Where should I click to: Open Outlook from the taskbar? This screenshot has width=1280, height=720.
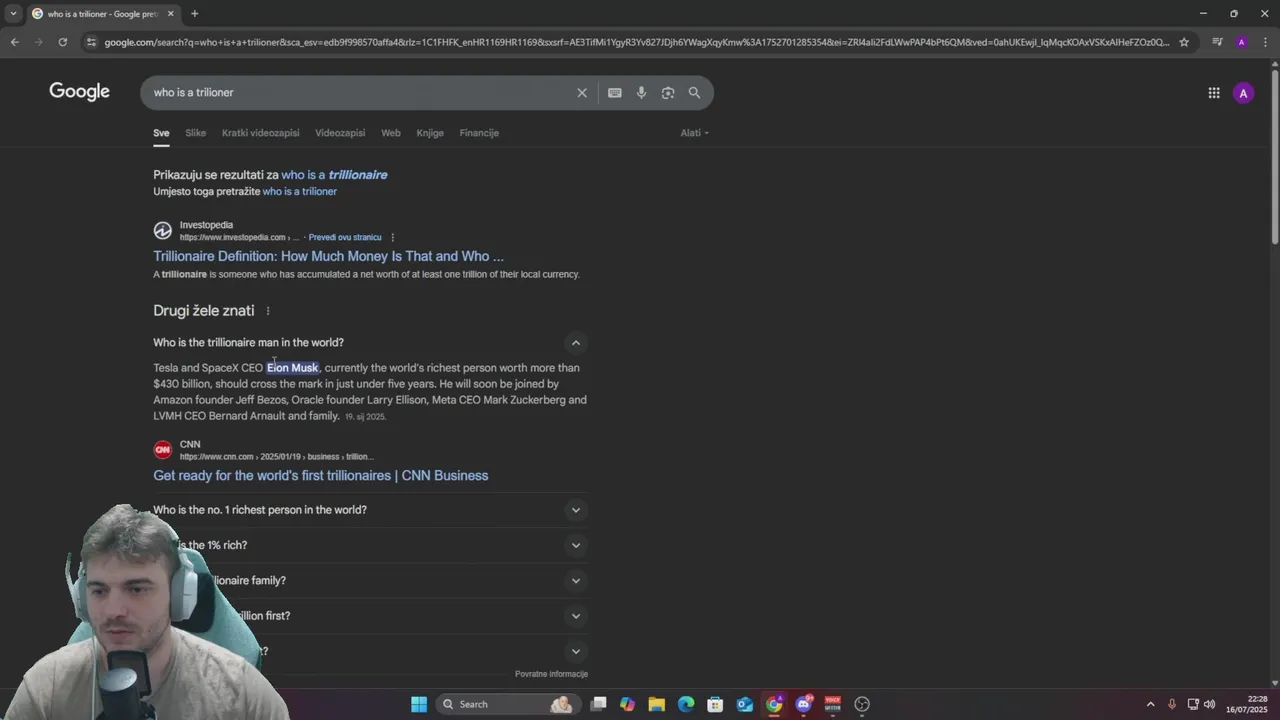[x=745, y=704]
